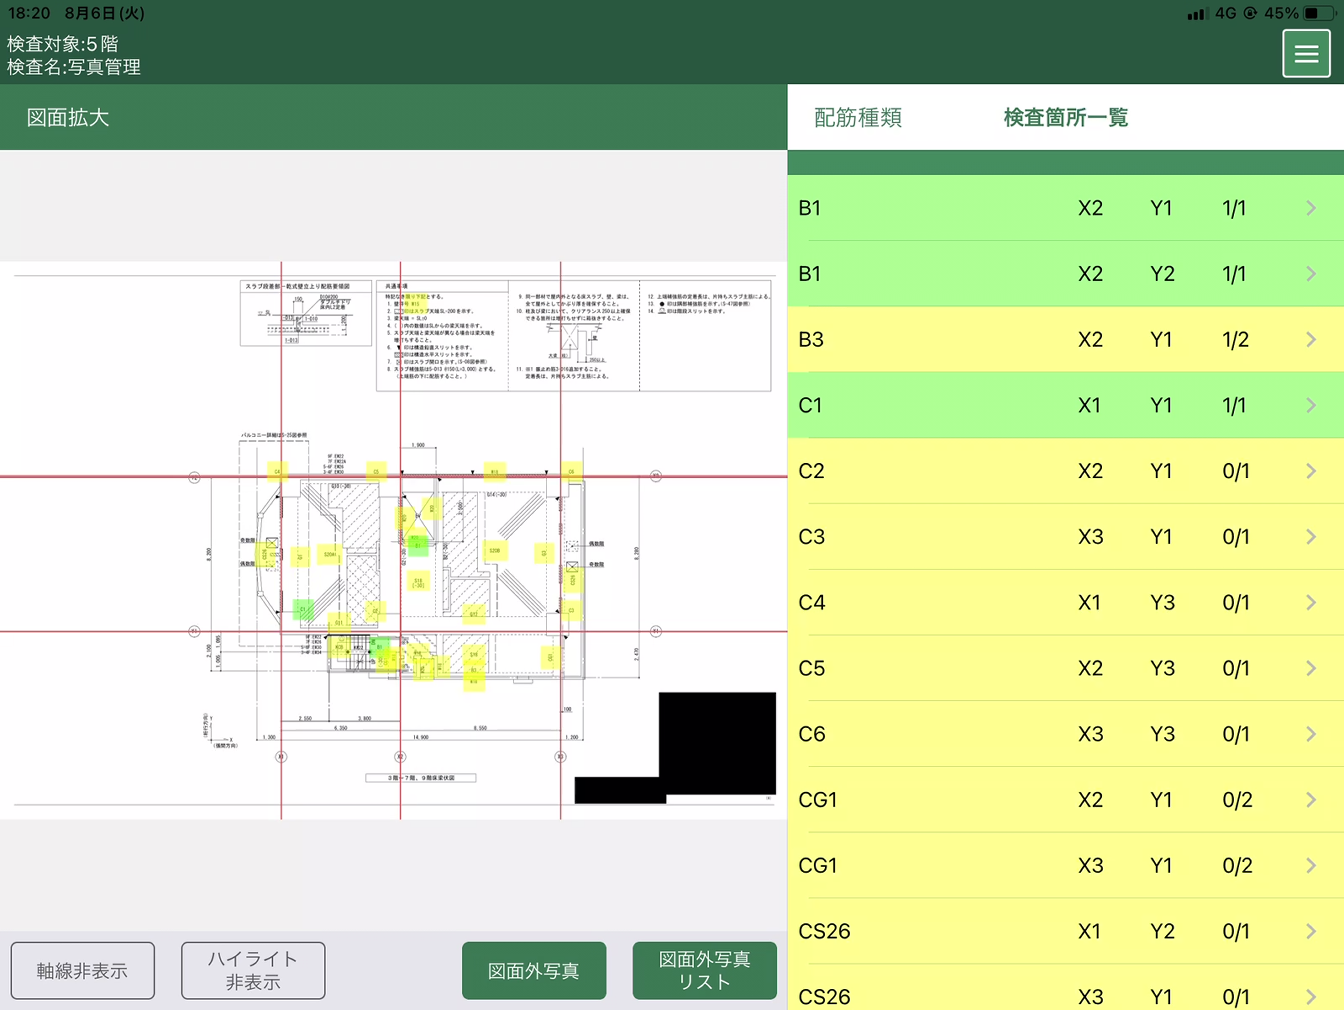Viewport: 1344px width, 1010px height.
Task: Select the yellow S18 marker on the plan
Action: [x=418, y=581]
